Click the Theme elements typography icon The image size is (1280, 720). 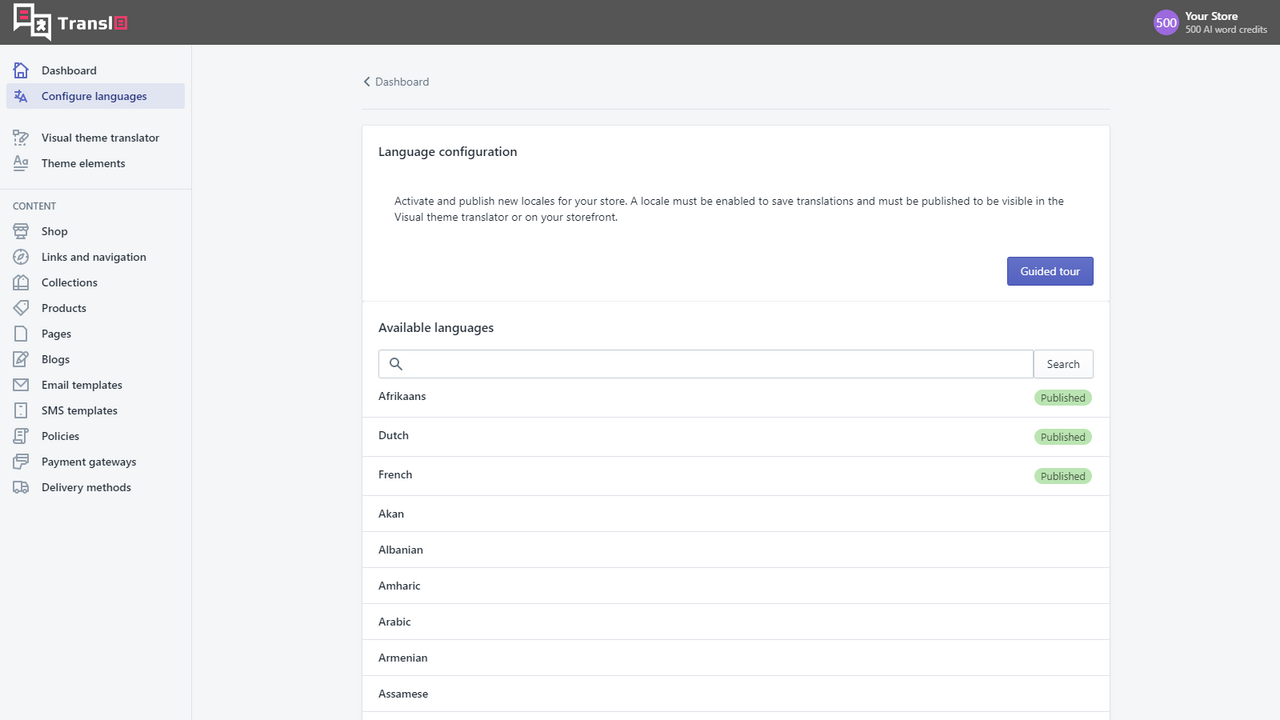pos(21,163)
